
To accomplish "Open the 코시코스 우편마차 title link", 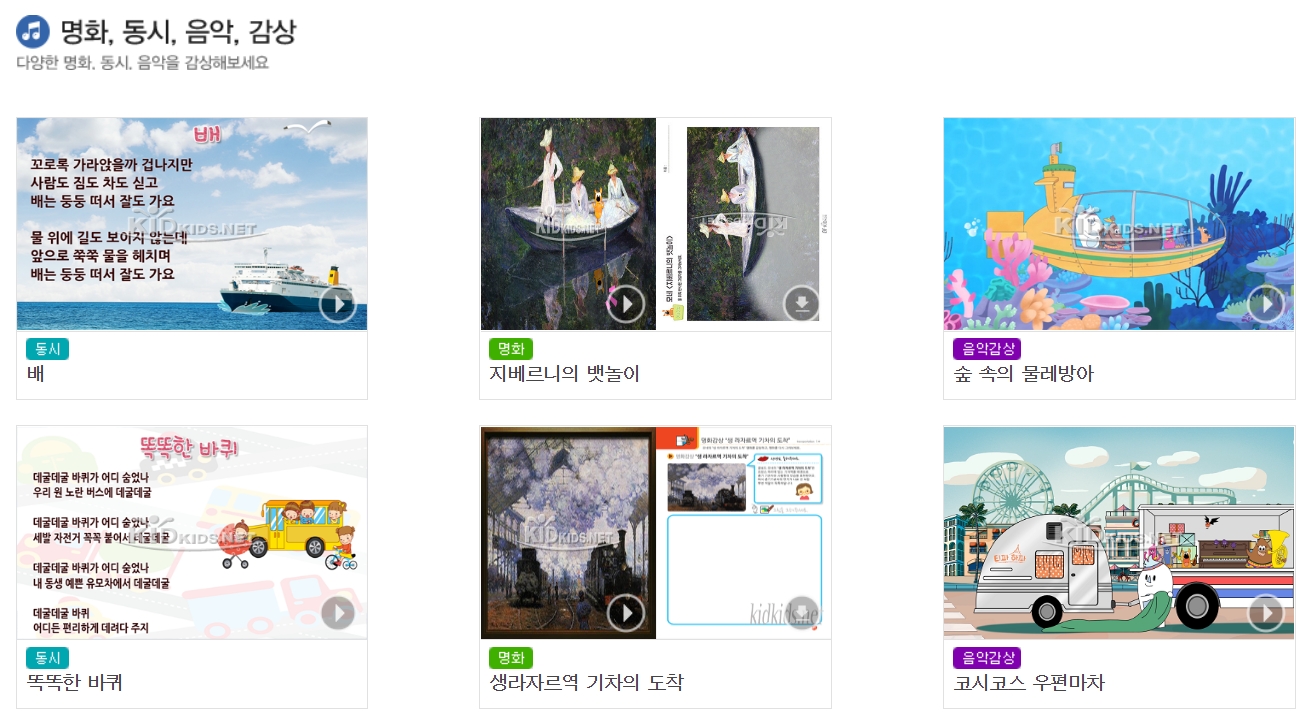I will click(x=1029, y=683).
